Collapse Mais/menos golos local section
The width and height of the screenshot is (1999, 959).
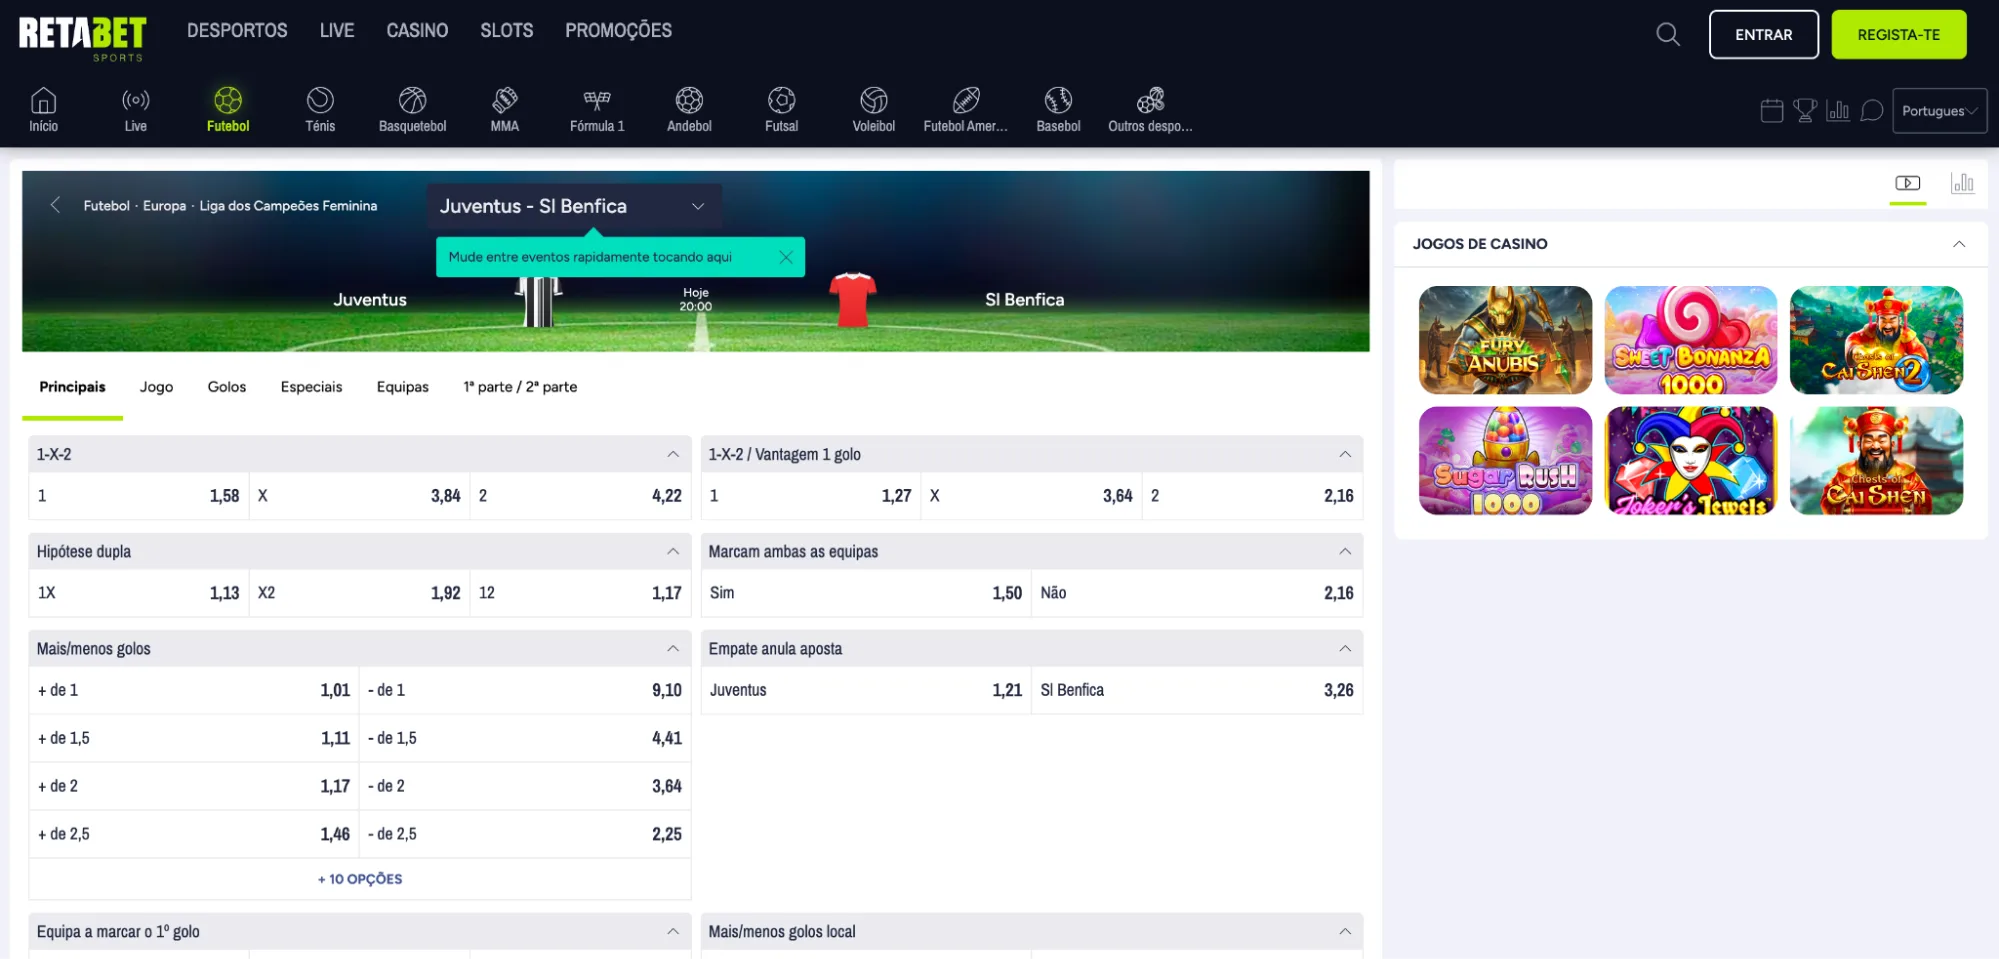pos(1345,931)
